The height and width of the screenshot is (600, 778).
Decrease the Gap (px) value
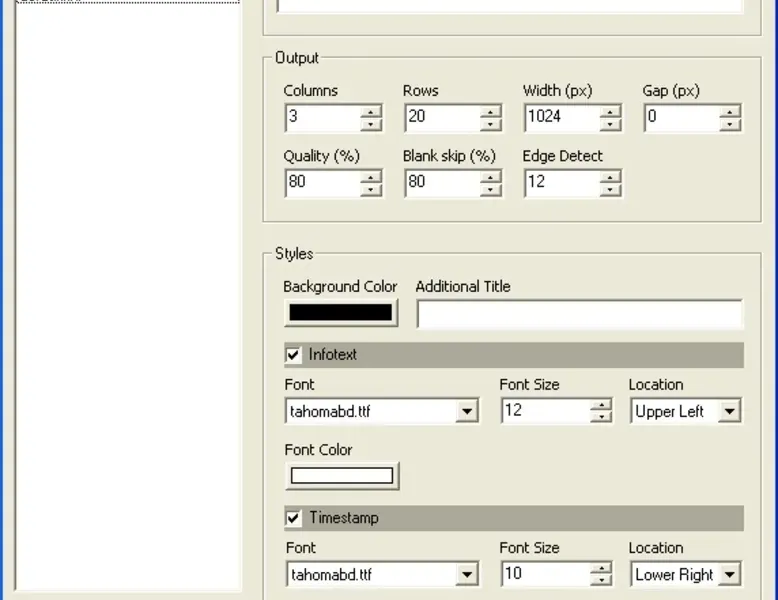click(x=730, y=124)
